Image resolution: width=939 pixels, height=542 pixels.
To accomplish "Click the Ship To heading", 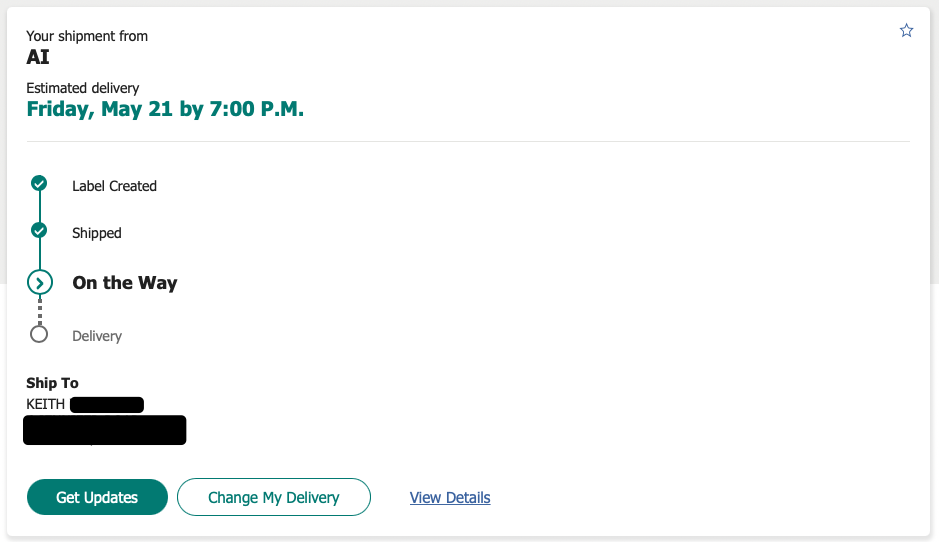I will [x=52, y=383].
